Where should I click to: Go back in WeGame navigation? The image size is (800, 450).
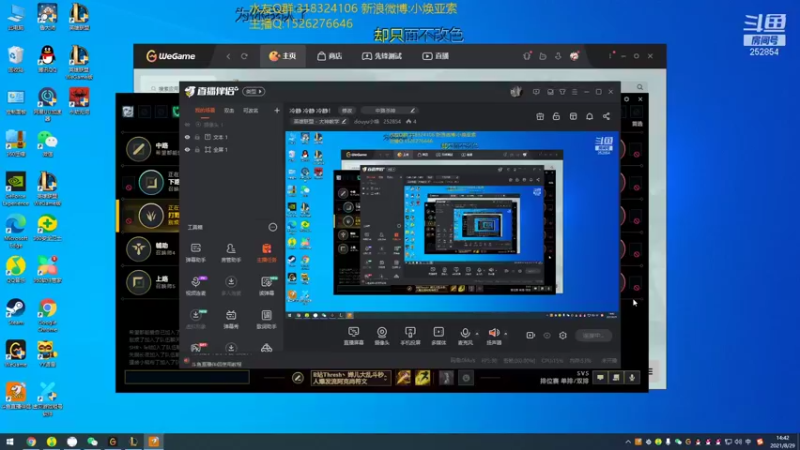228,56
